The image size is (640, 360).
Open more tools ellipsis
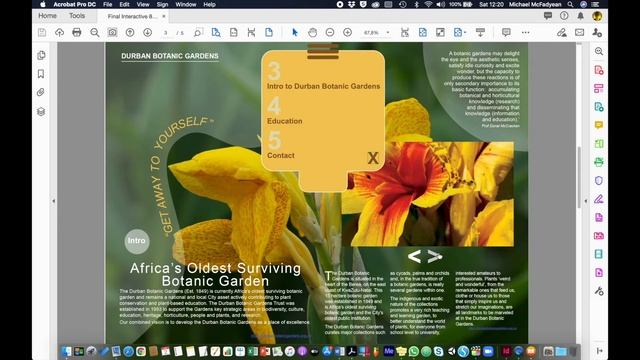[x=525, y=33]
